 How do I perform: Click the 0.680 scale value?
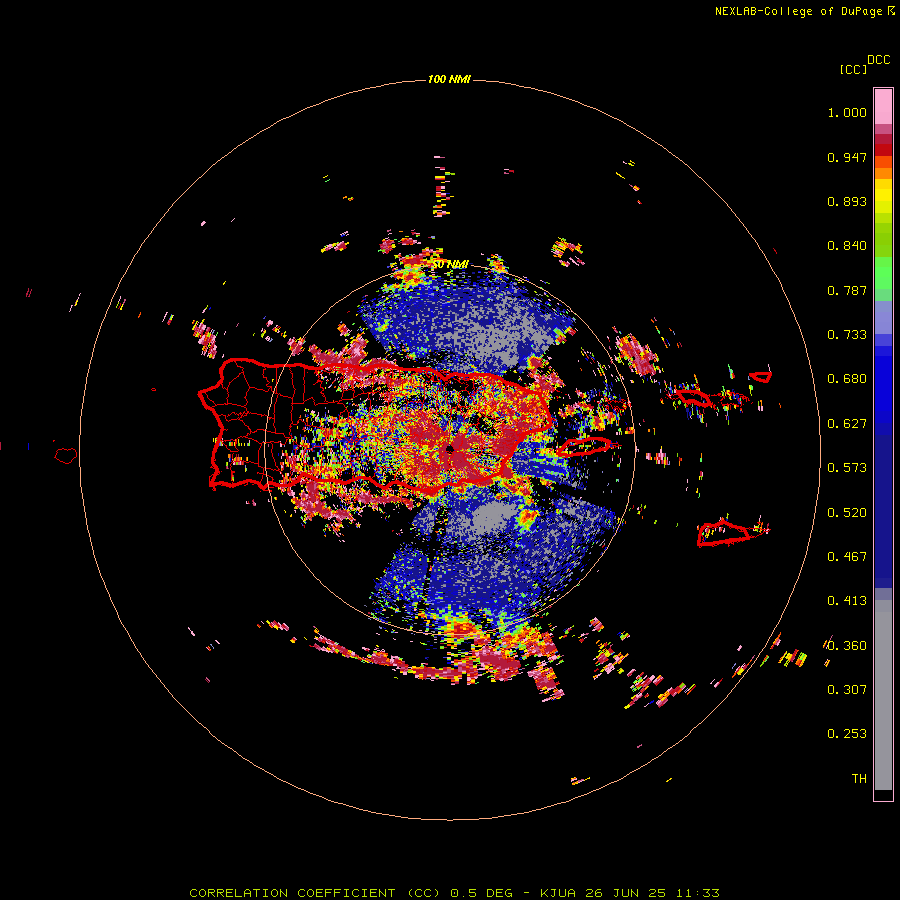coord(847,379)
